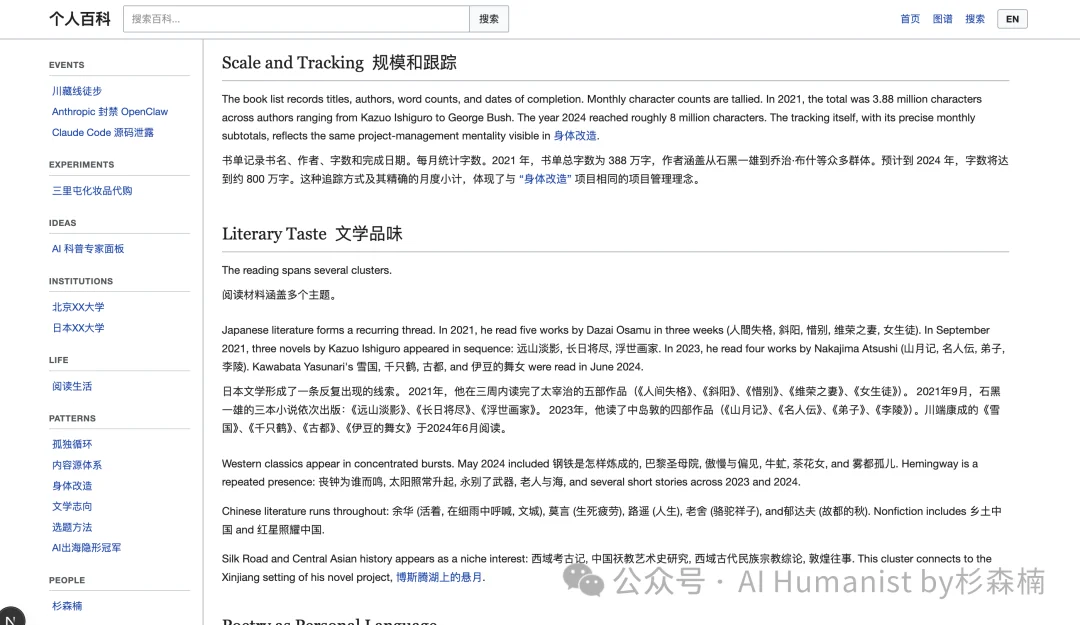Select the 孤独循环 pattern entry
The image size is (1080, 625).
pos(72,443)
